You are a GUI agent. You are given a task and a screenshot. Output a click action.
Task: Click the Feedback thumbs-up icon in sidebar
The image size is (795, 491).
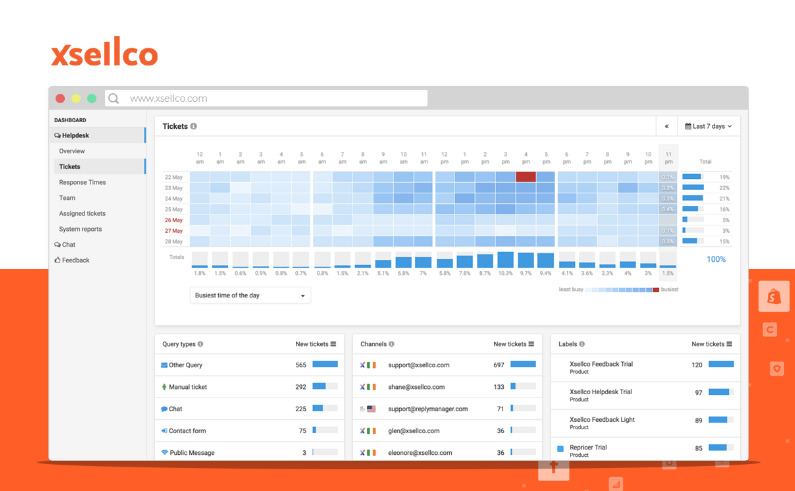[57, 260]
